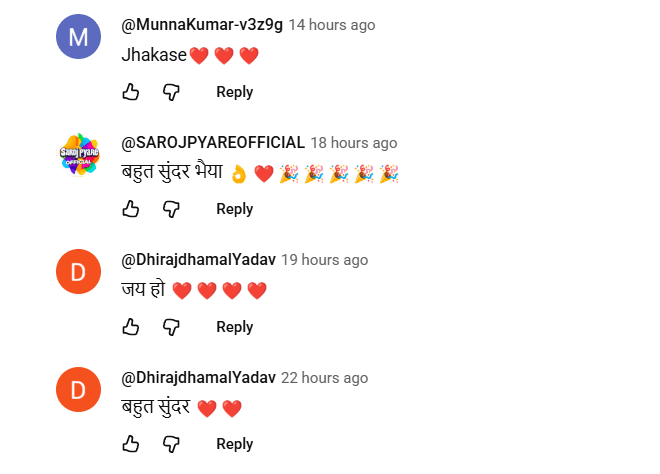Click the "18 hours ago" timestamp
This screenshot has height=474, width=660.
[354, 143]
